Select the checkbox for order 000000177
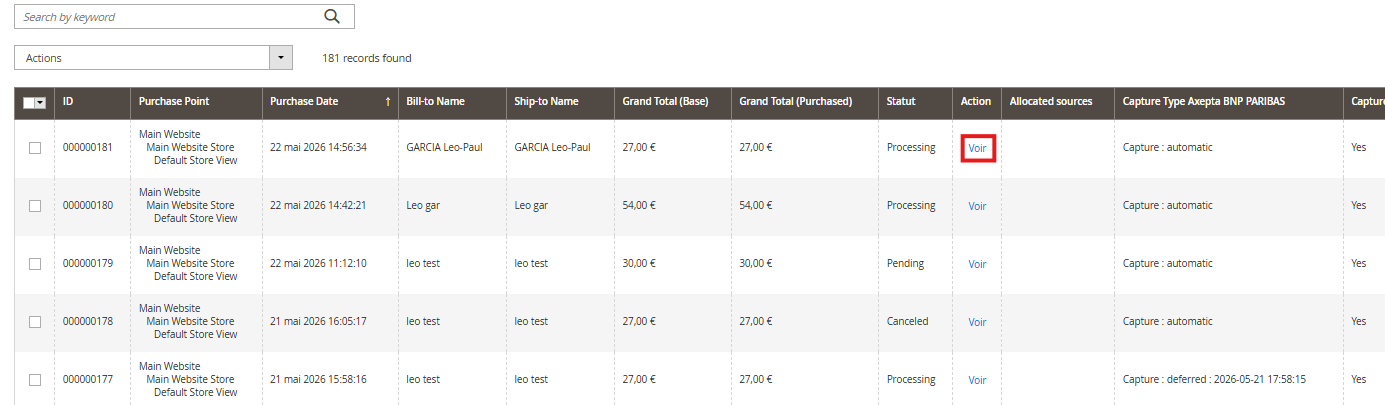The image size is (1385, 405). point(35,380)
